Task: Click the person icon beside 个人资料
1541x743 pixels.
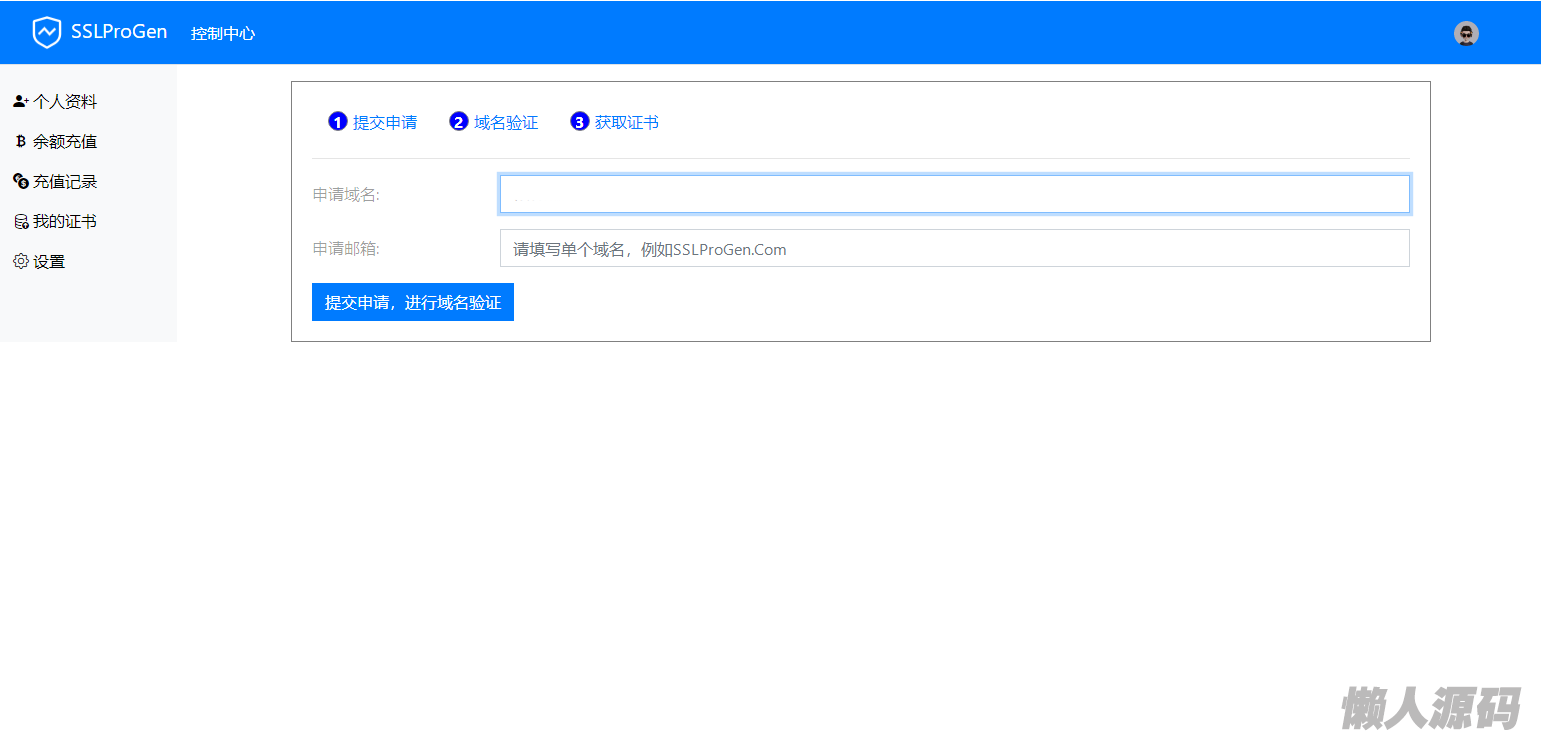Action: coord(20,102)
